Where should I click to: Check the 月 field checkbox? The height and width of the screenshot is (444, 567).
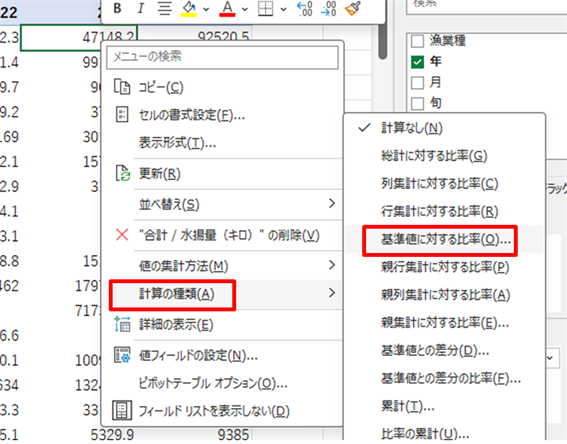coord(417,83)
